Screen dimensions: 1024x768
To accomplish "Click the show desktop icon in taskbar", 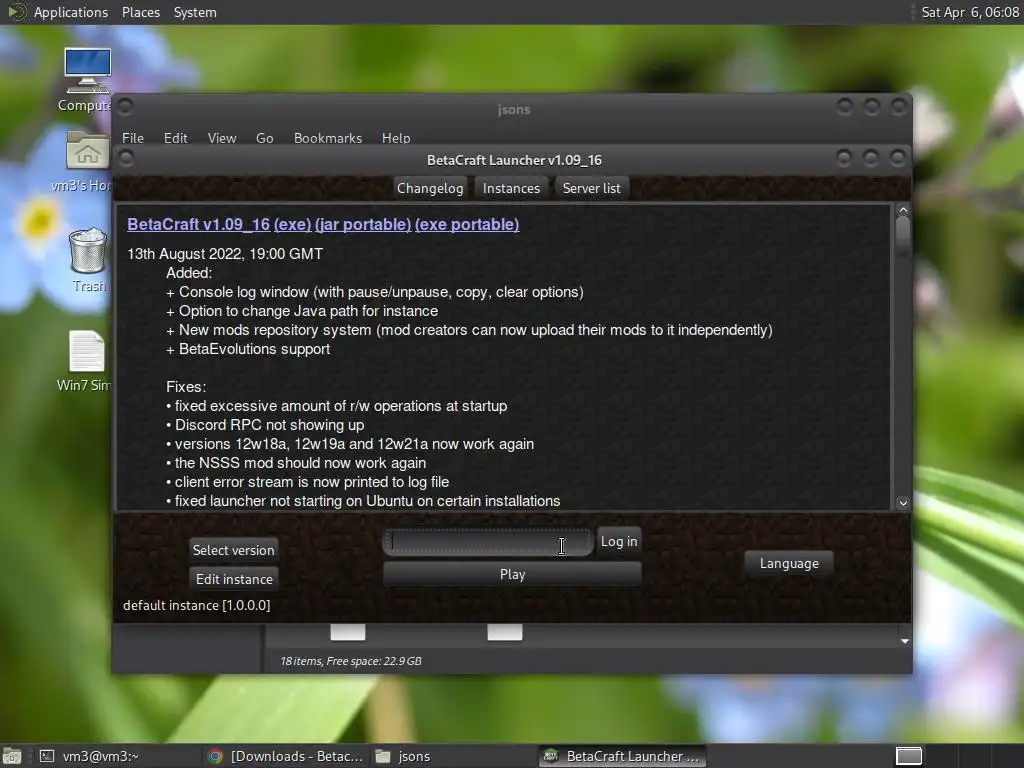I will tap(12, 756).
